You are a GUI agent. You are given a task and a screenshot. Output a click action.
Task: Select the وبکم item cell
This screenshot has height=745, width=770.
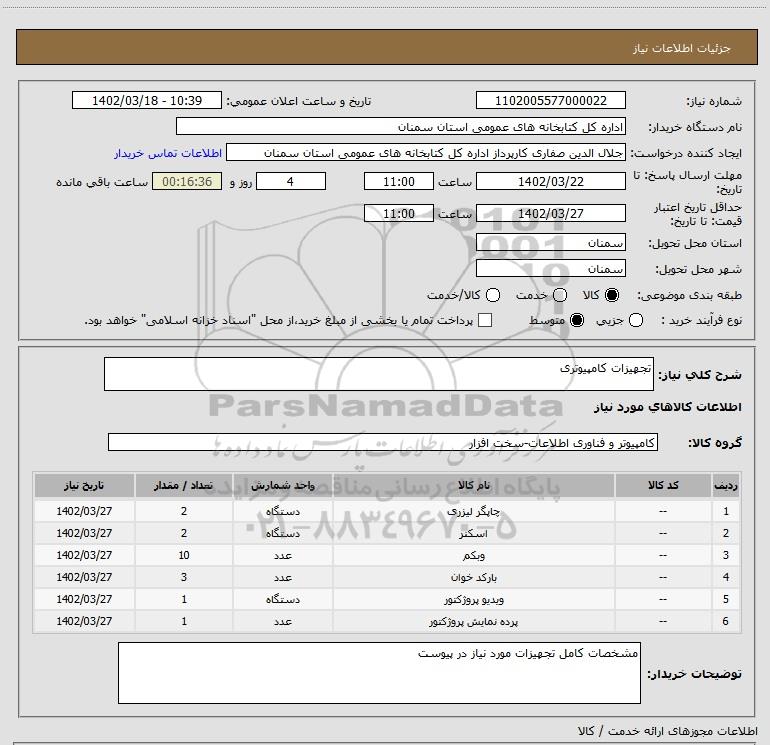(474, 555)
